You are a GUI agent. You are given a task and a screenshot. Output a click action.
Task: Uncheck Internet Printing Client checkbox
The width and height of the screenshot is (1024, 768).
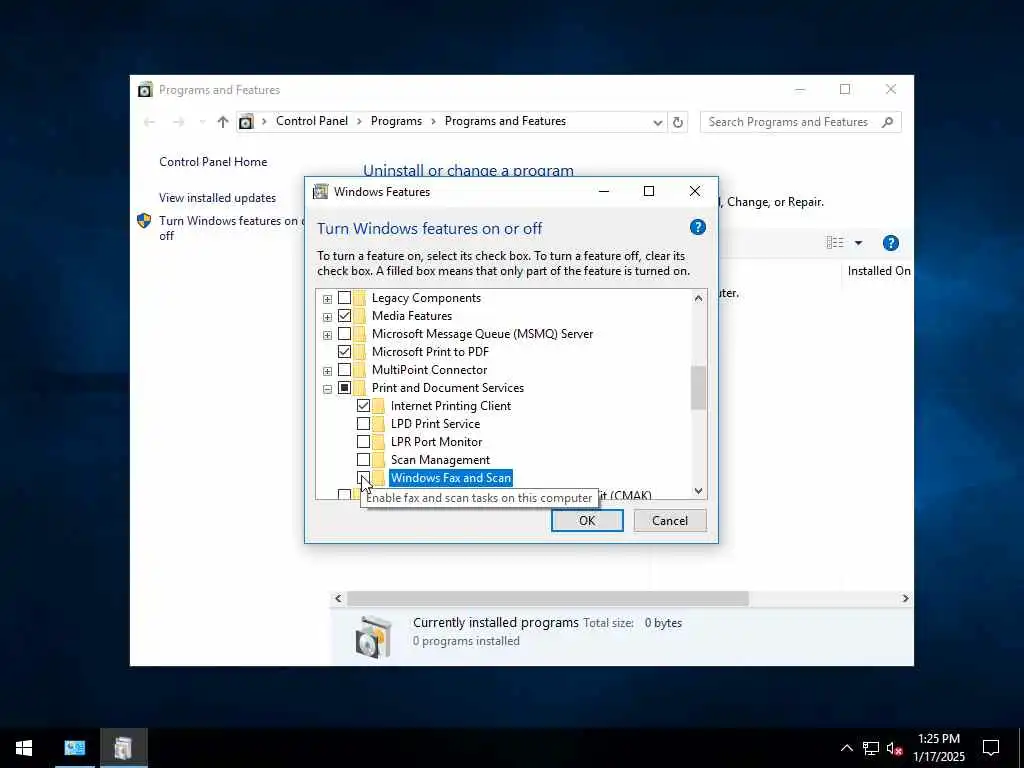363,406
